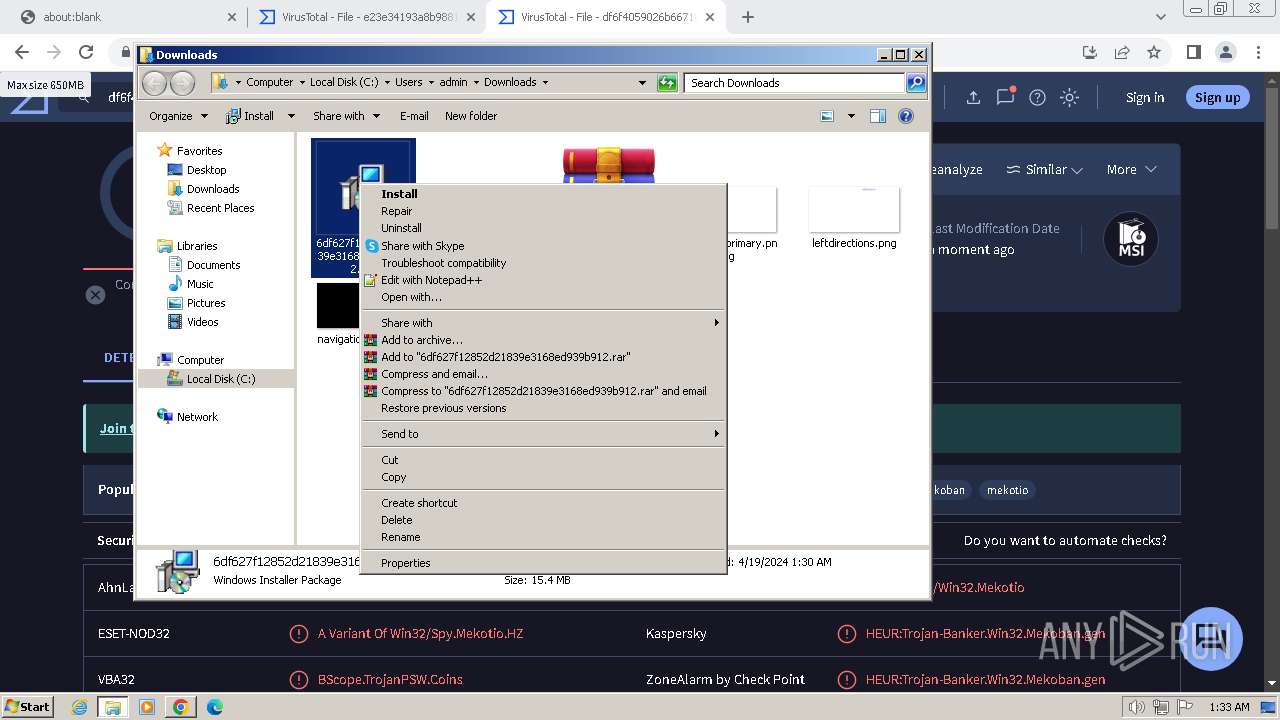This screenshot has width=1280, height=720.
Task: Open Pictures library
Action: pos(206,303)
